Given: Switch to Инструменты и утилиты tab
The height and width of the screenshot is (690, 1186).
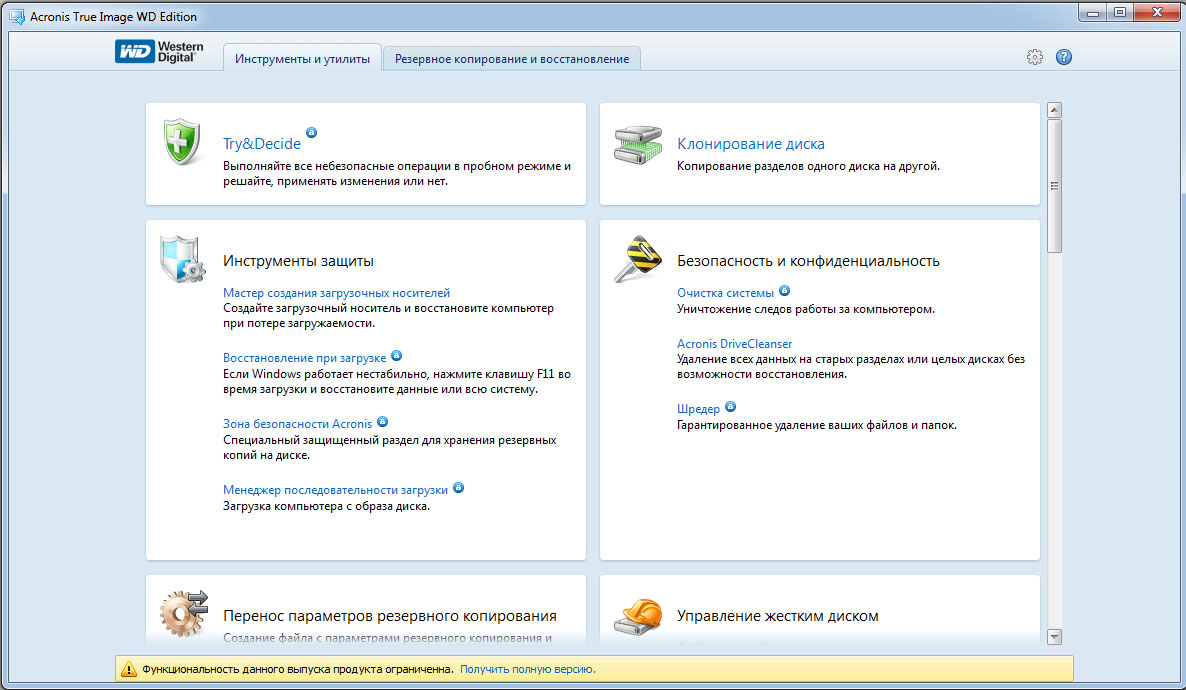Looking at the screenshot, I should 302,58.
